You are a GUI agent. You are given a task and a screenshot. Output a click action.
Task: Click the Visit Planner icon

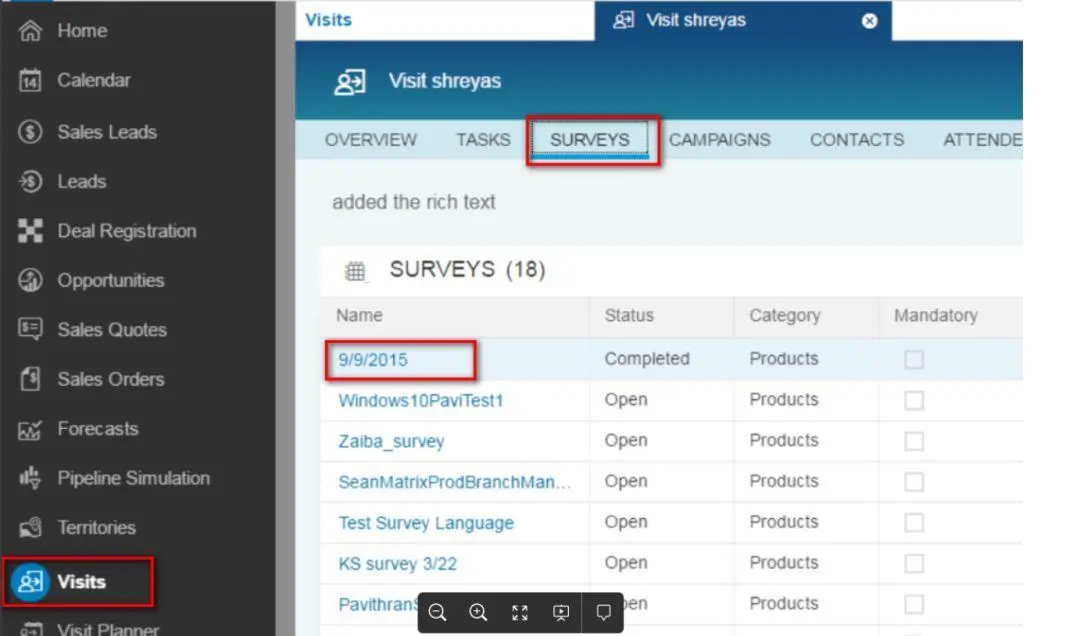[x=31, y=629]
